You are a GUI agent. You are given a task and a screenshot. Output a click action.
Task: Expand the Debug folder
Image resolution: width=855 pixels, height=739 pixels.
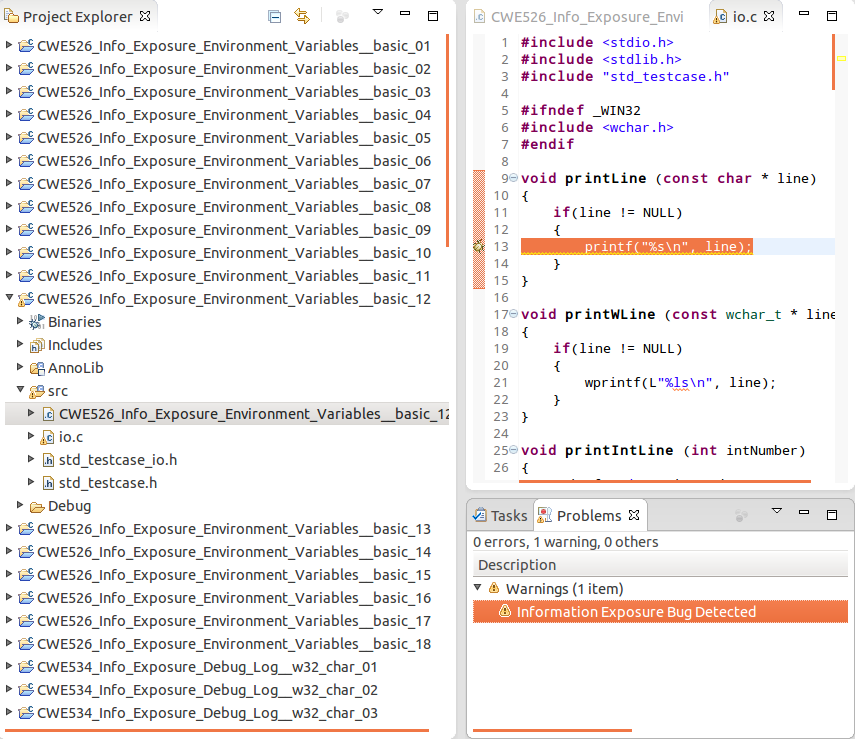[x=20, y=504]
